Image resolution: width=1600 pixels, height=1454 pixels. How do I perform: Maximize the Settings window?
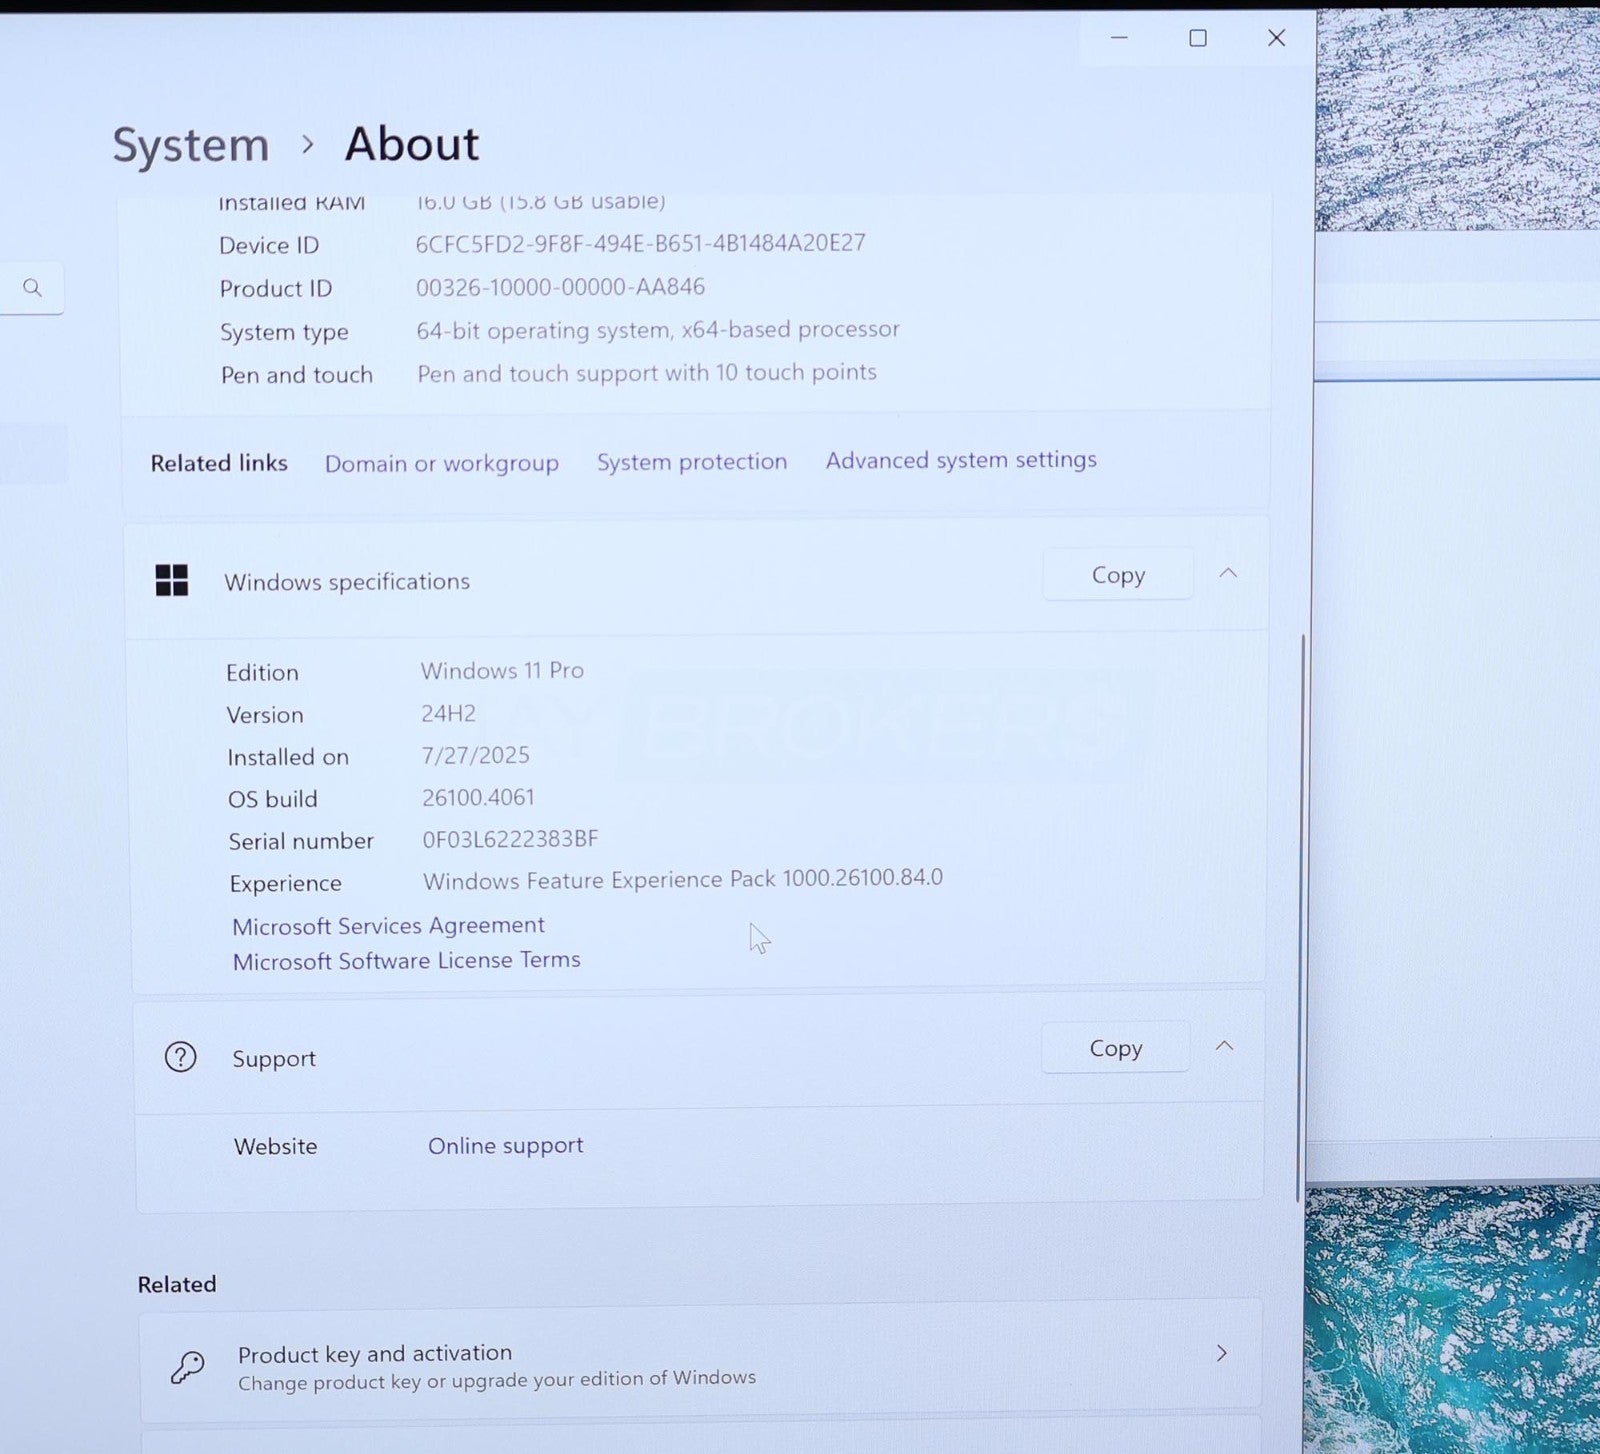click(1197, 38)
